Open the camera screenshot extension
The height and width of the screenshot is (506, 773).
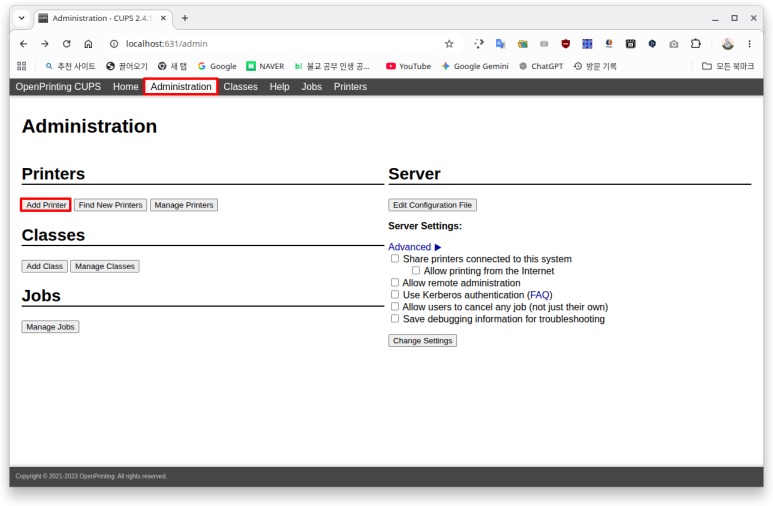[x=674, y=44]
